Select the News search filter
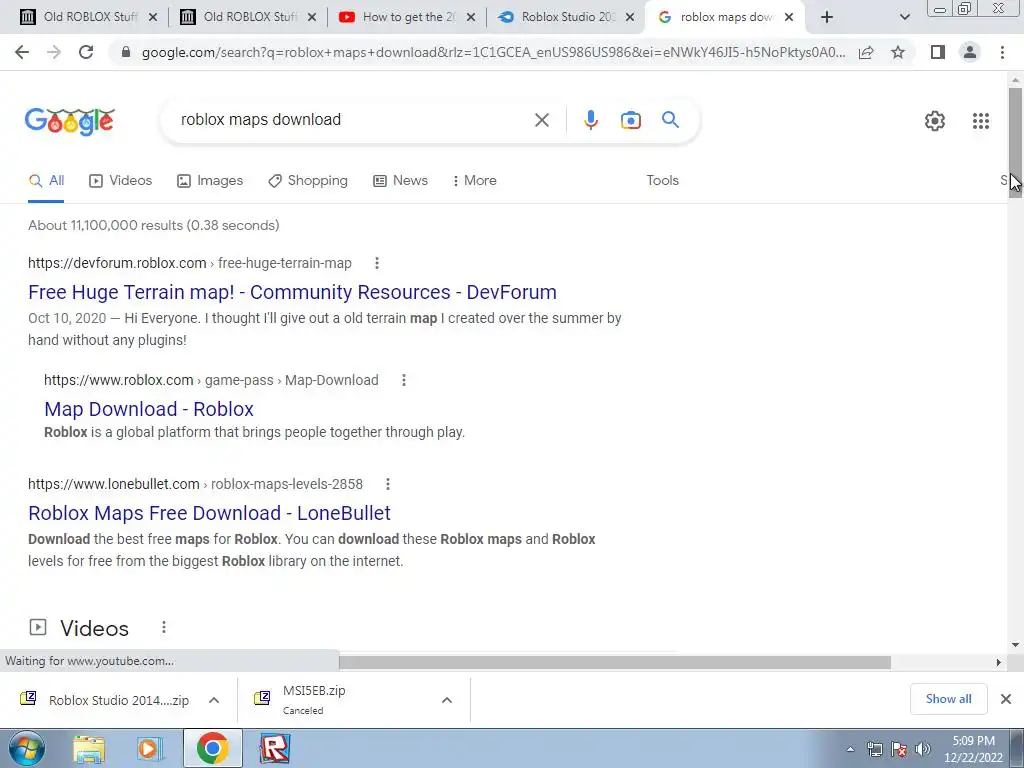 tap(400, 180)
